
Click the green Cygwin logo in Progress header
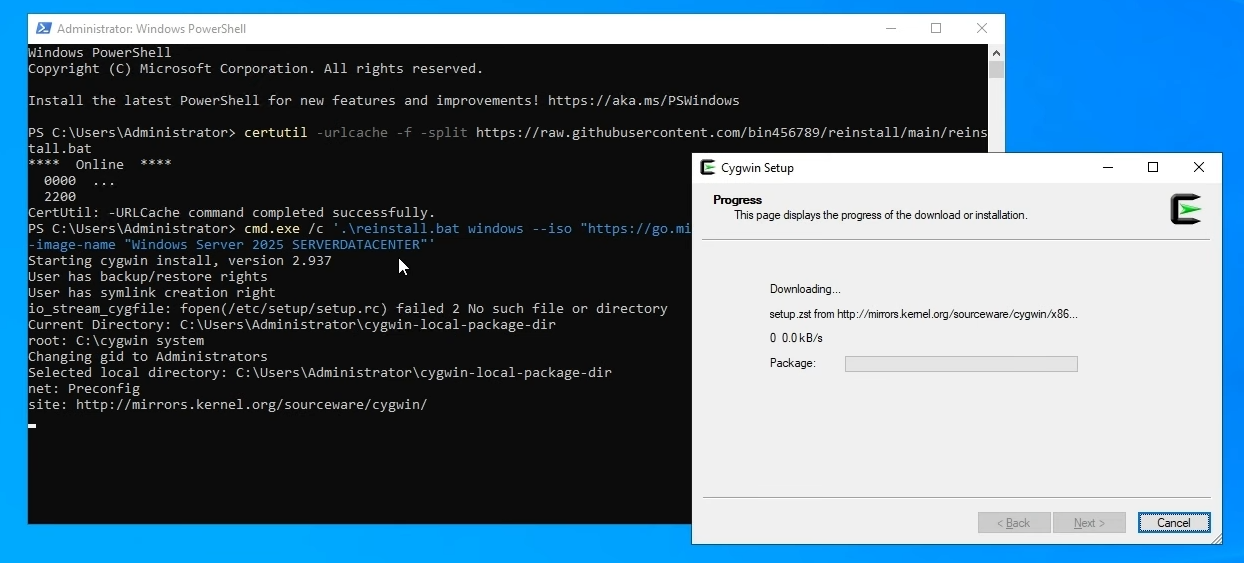(x=1185, y=209)
